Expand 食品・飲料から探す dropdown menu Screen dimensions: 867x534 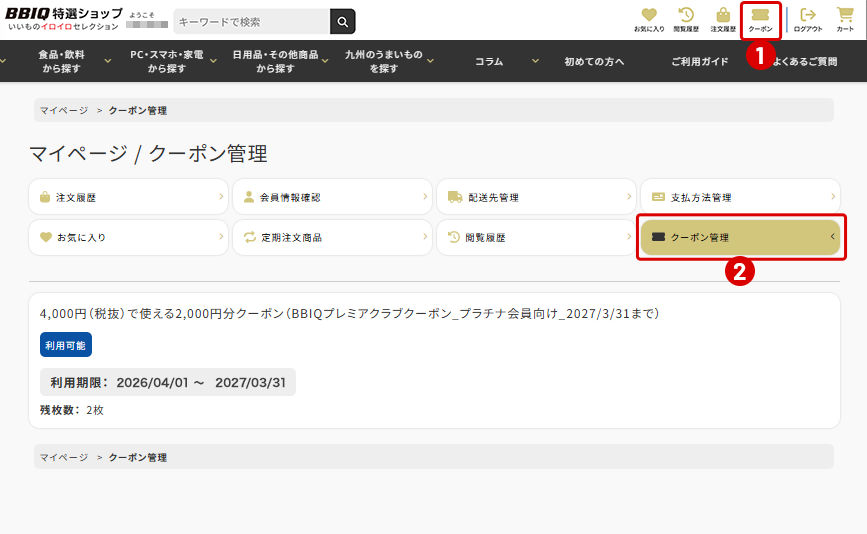pyautogui.click(x=62, y=61)
